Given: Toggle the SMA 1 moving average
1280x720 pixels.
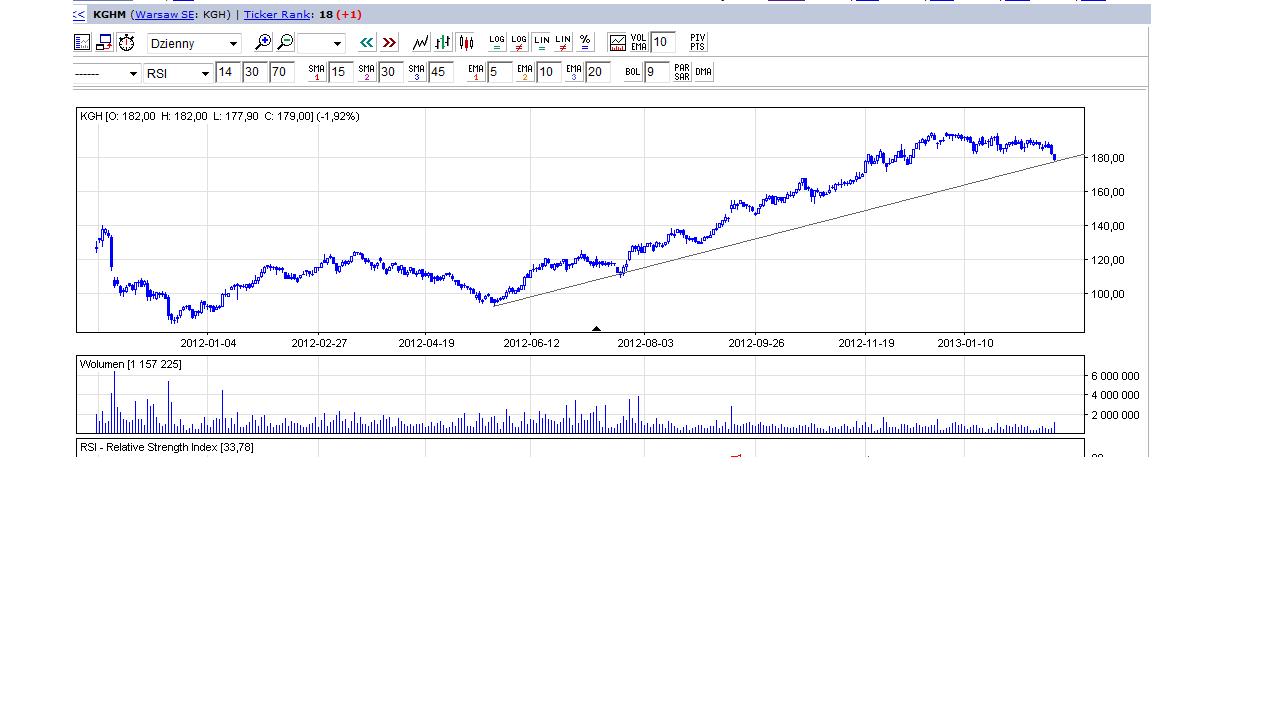Looking at the screenshot, I should coord(316,72).
